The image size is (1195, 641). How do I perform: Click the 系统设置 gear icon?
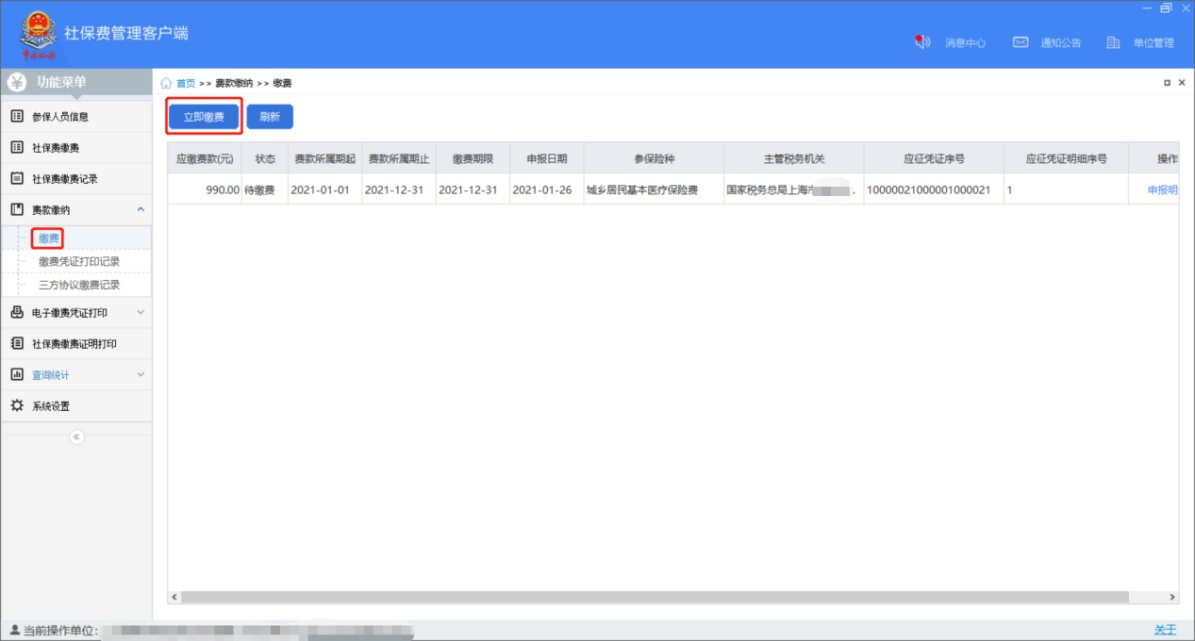(17, 406)
